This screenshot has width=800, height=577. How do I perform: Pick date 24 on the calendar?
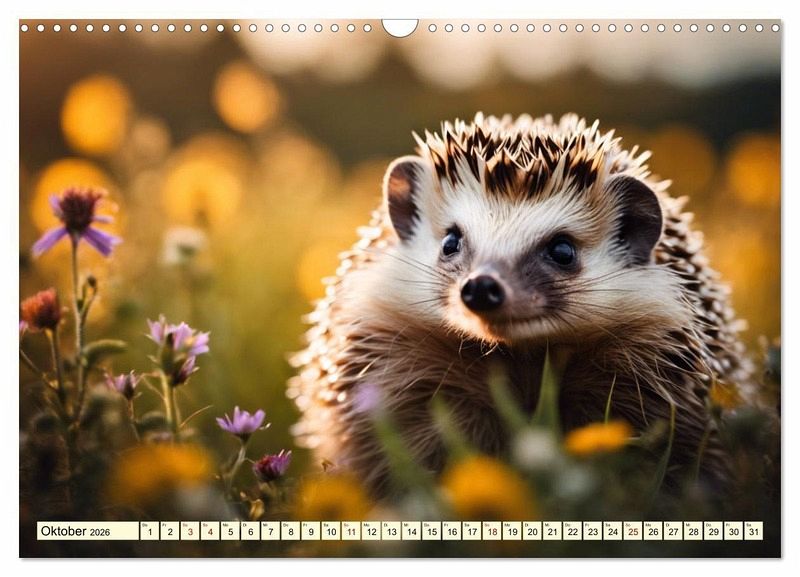point(612,531)
